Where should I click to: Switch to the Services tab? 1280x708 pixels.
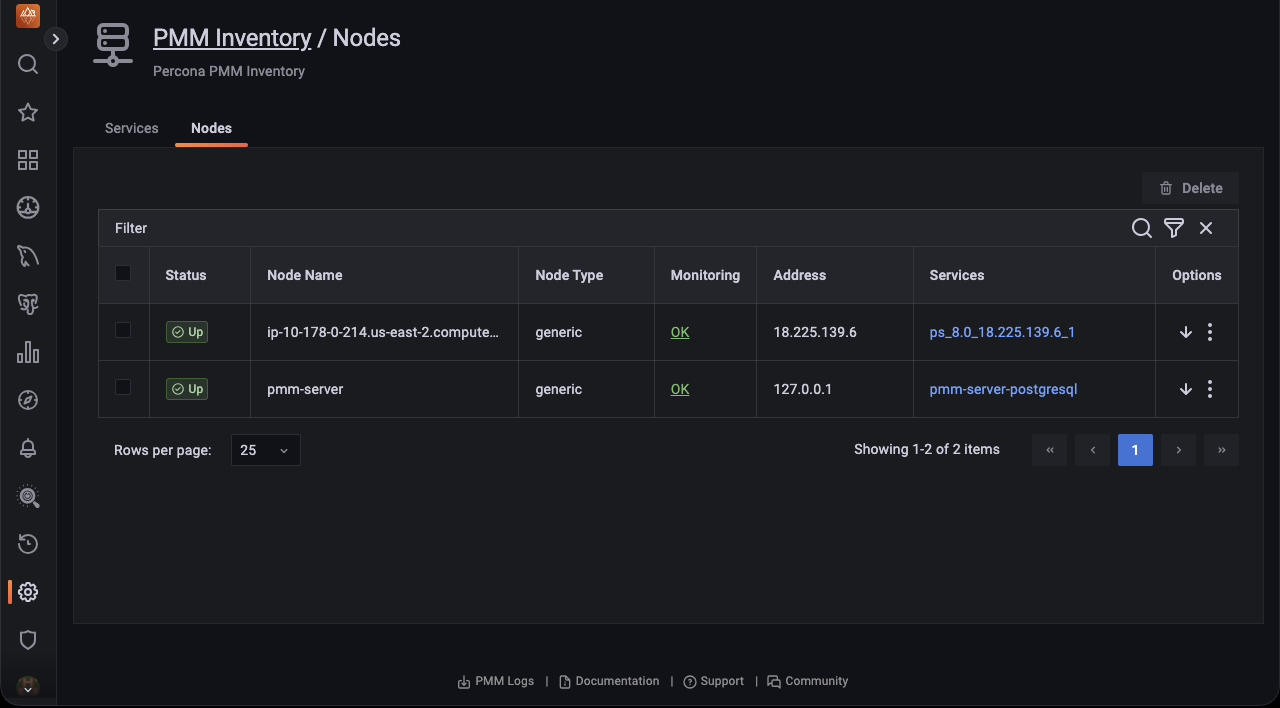(x=132, y=128)
